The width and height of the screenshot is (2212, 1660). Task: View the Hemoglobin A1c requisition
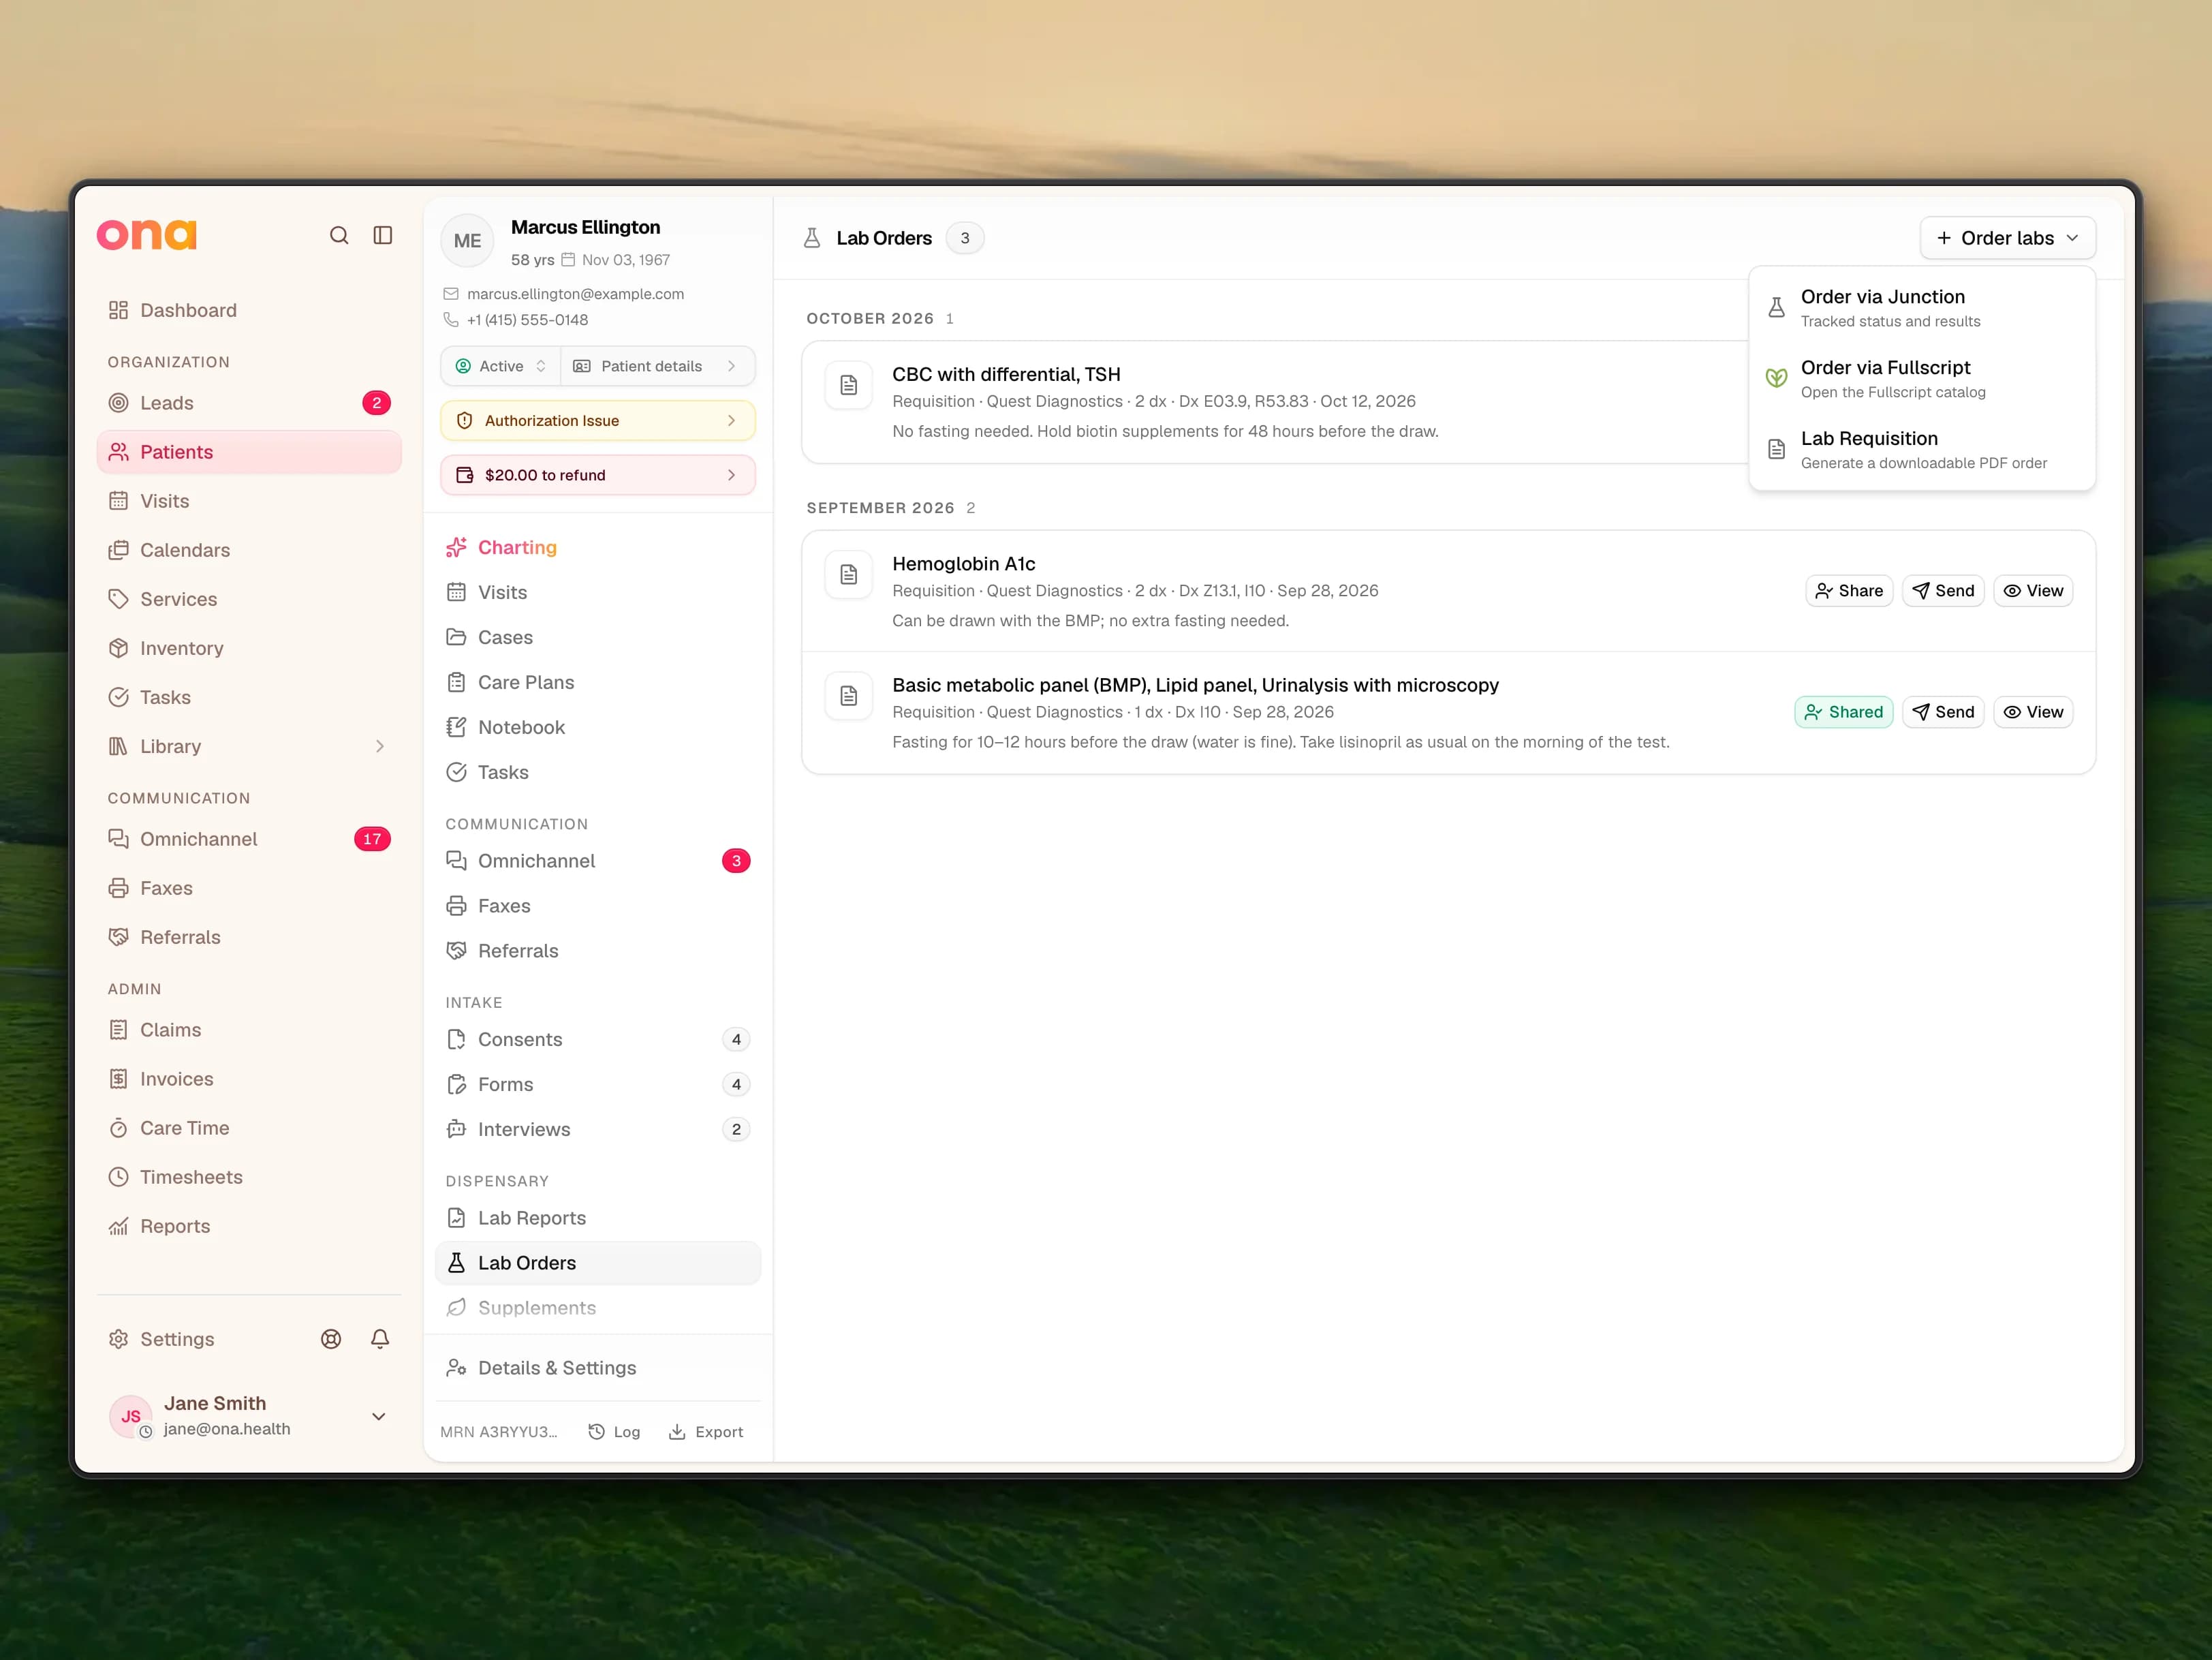2033,591
